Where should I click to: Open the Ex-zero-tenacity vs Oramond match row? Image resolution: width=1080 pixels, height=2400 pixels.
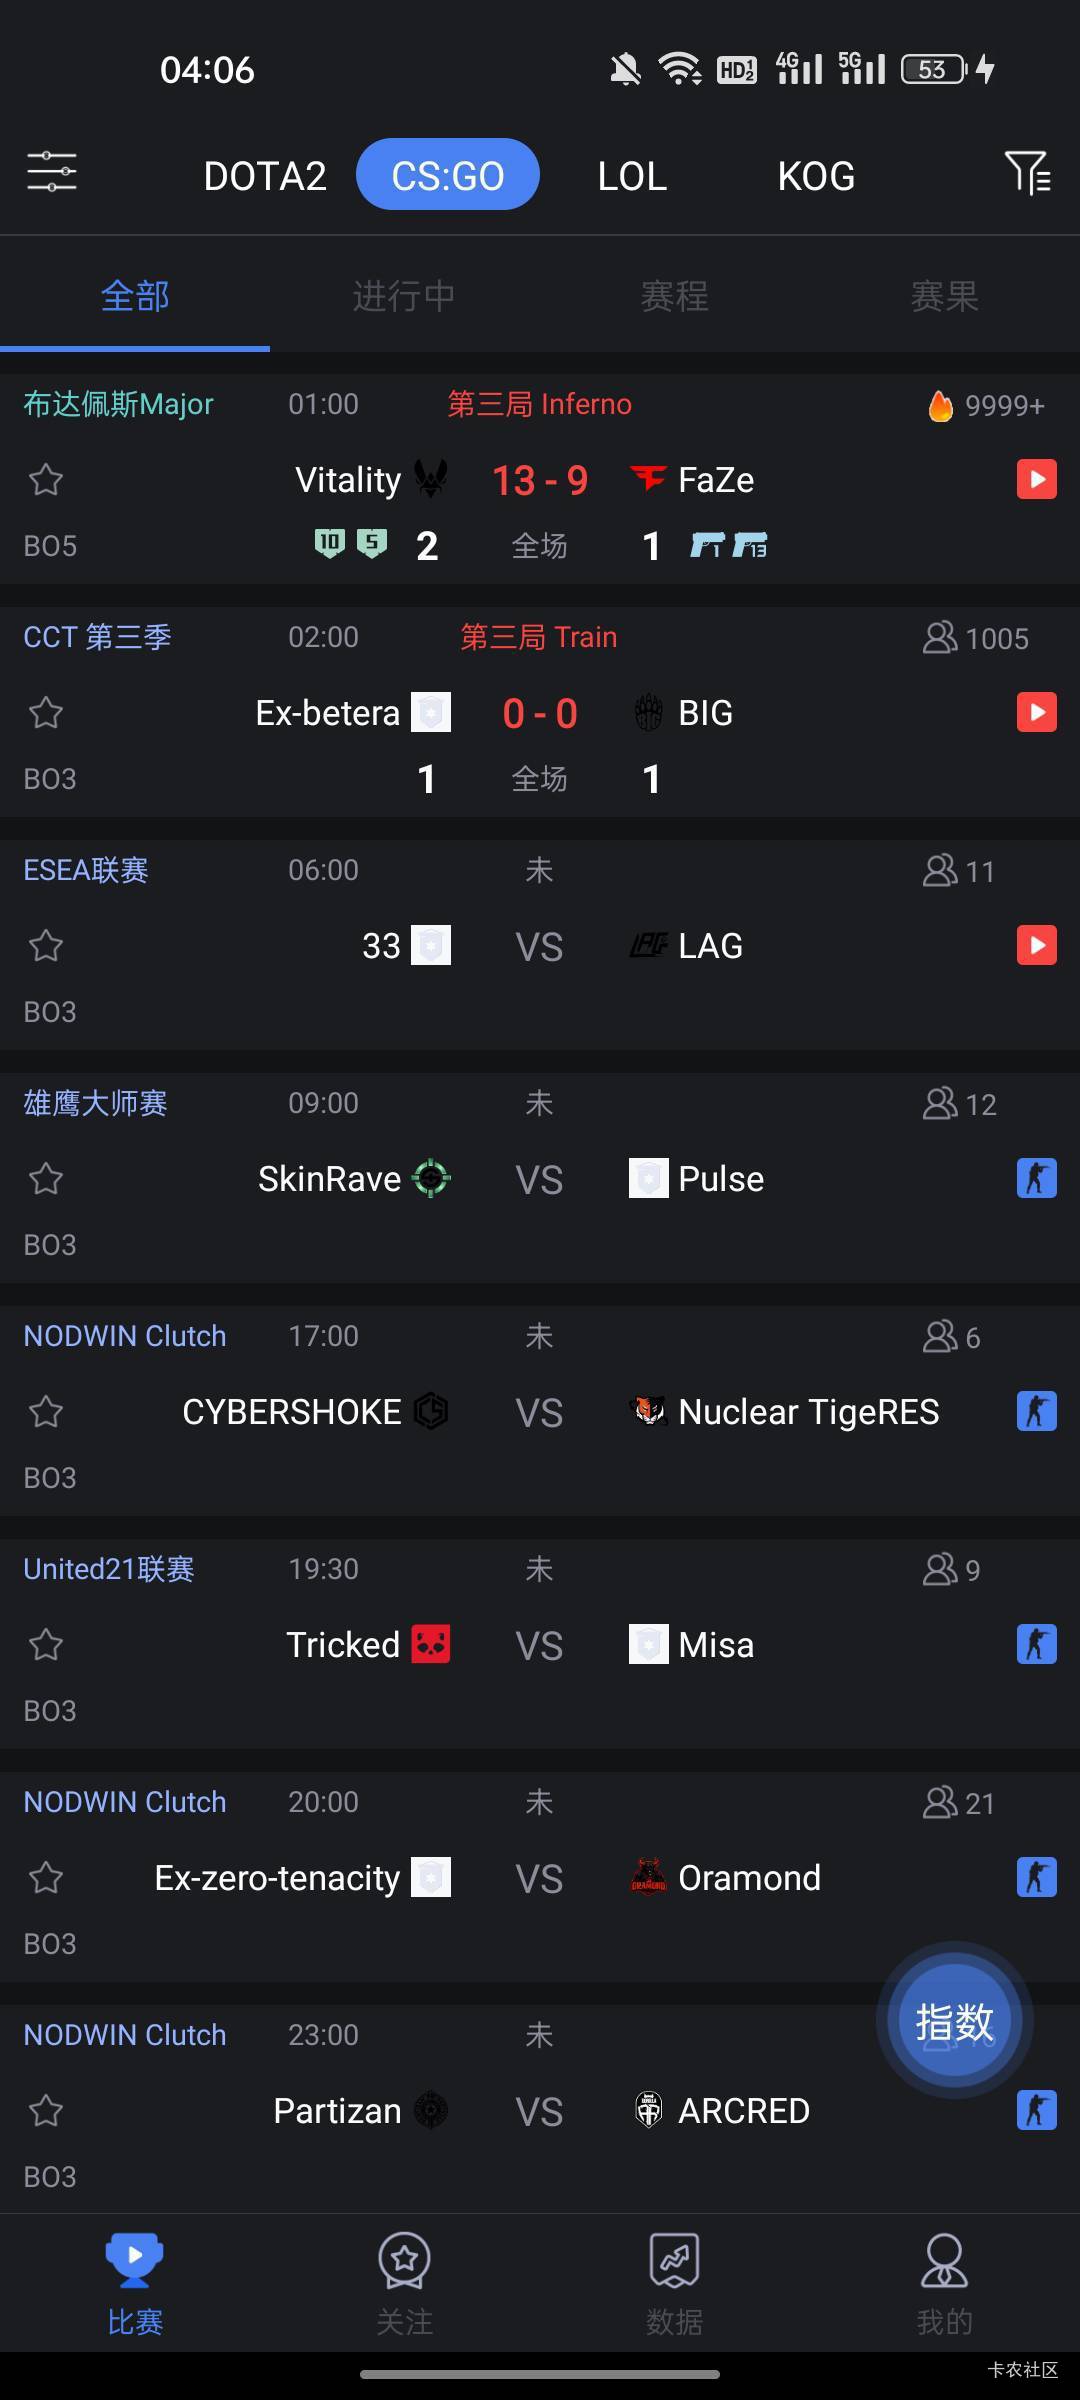point(540,1878)
